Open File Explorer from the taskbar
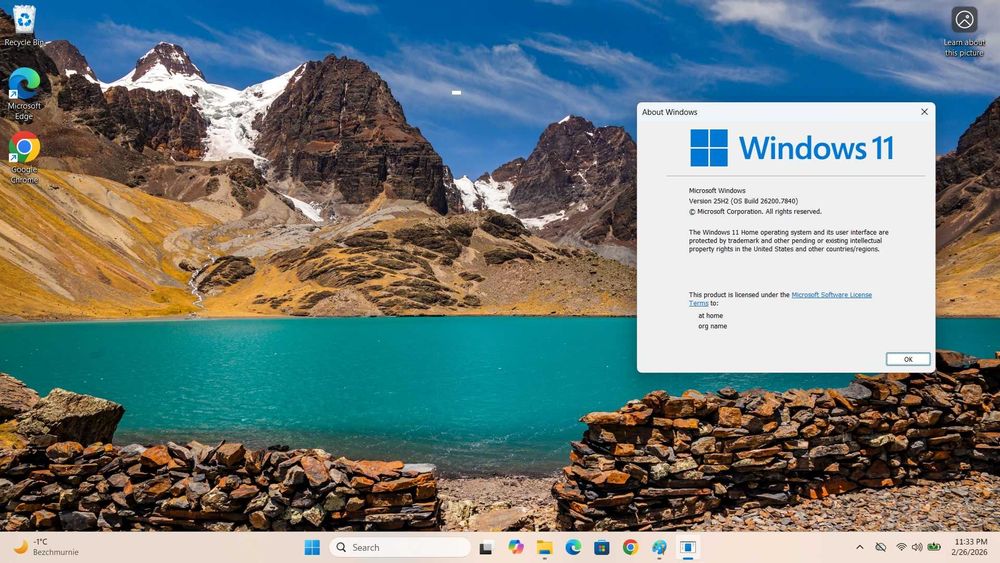The width and height of the screenshot is (1000, 563). 544,547
